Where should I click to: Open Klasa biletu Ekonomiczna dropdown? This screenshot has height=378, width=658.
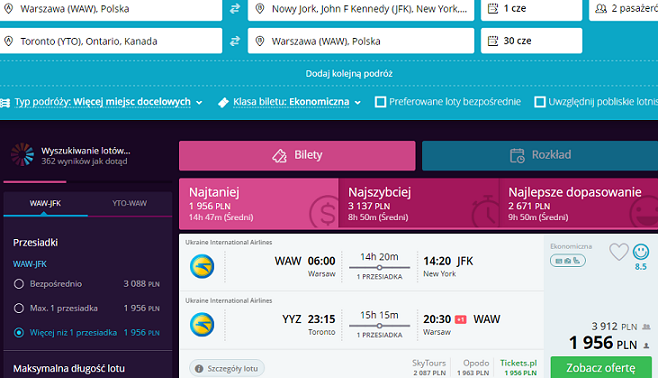coord(296,102)
